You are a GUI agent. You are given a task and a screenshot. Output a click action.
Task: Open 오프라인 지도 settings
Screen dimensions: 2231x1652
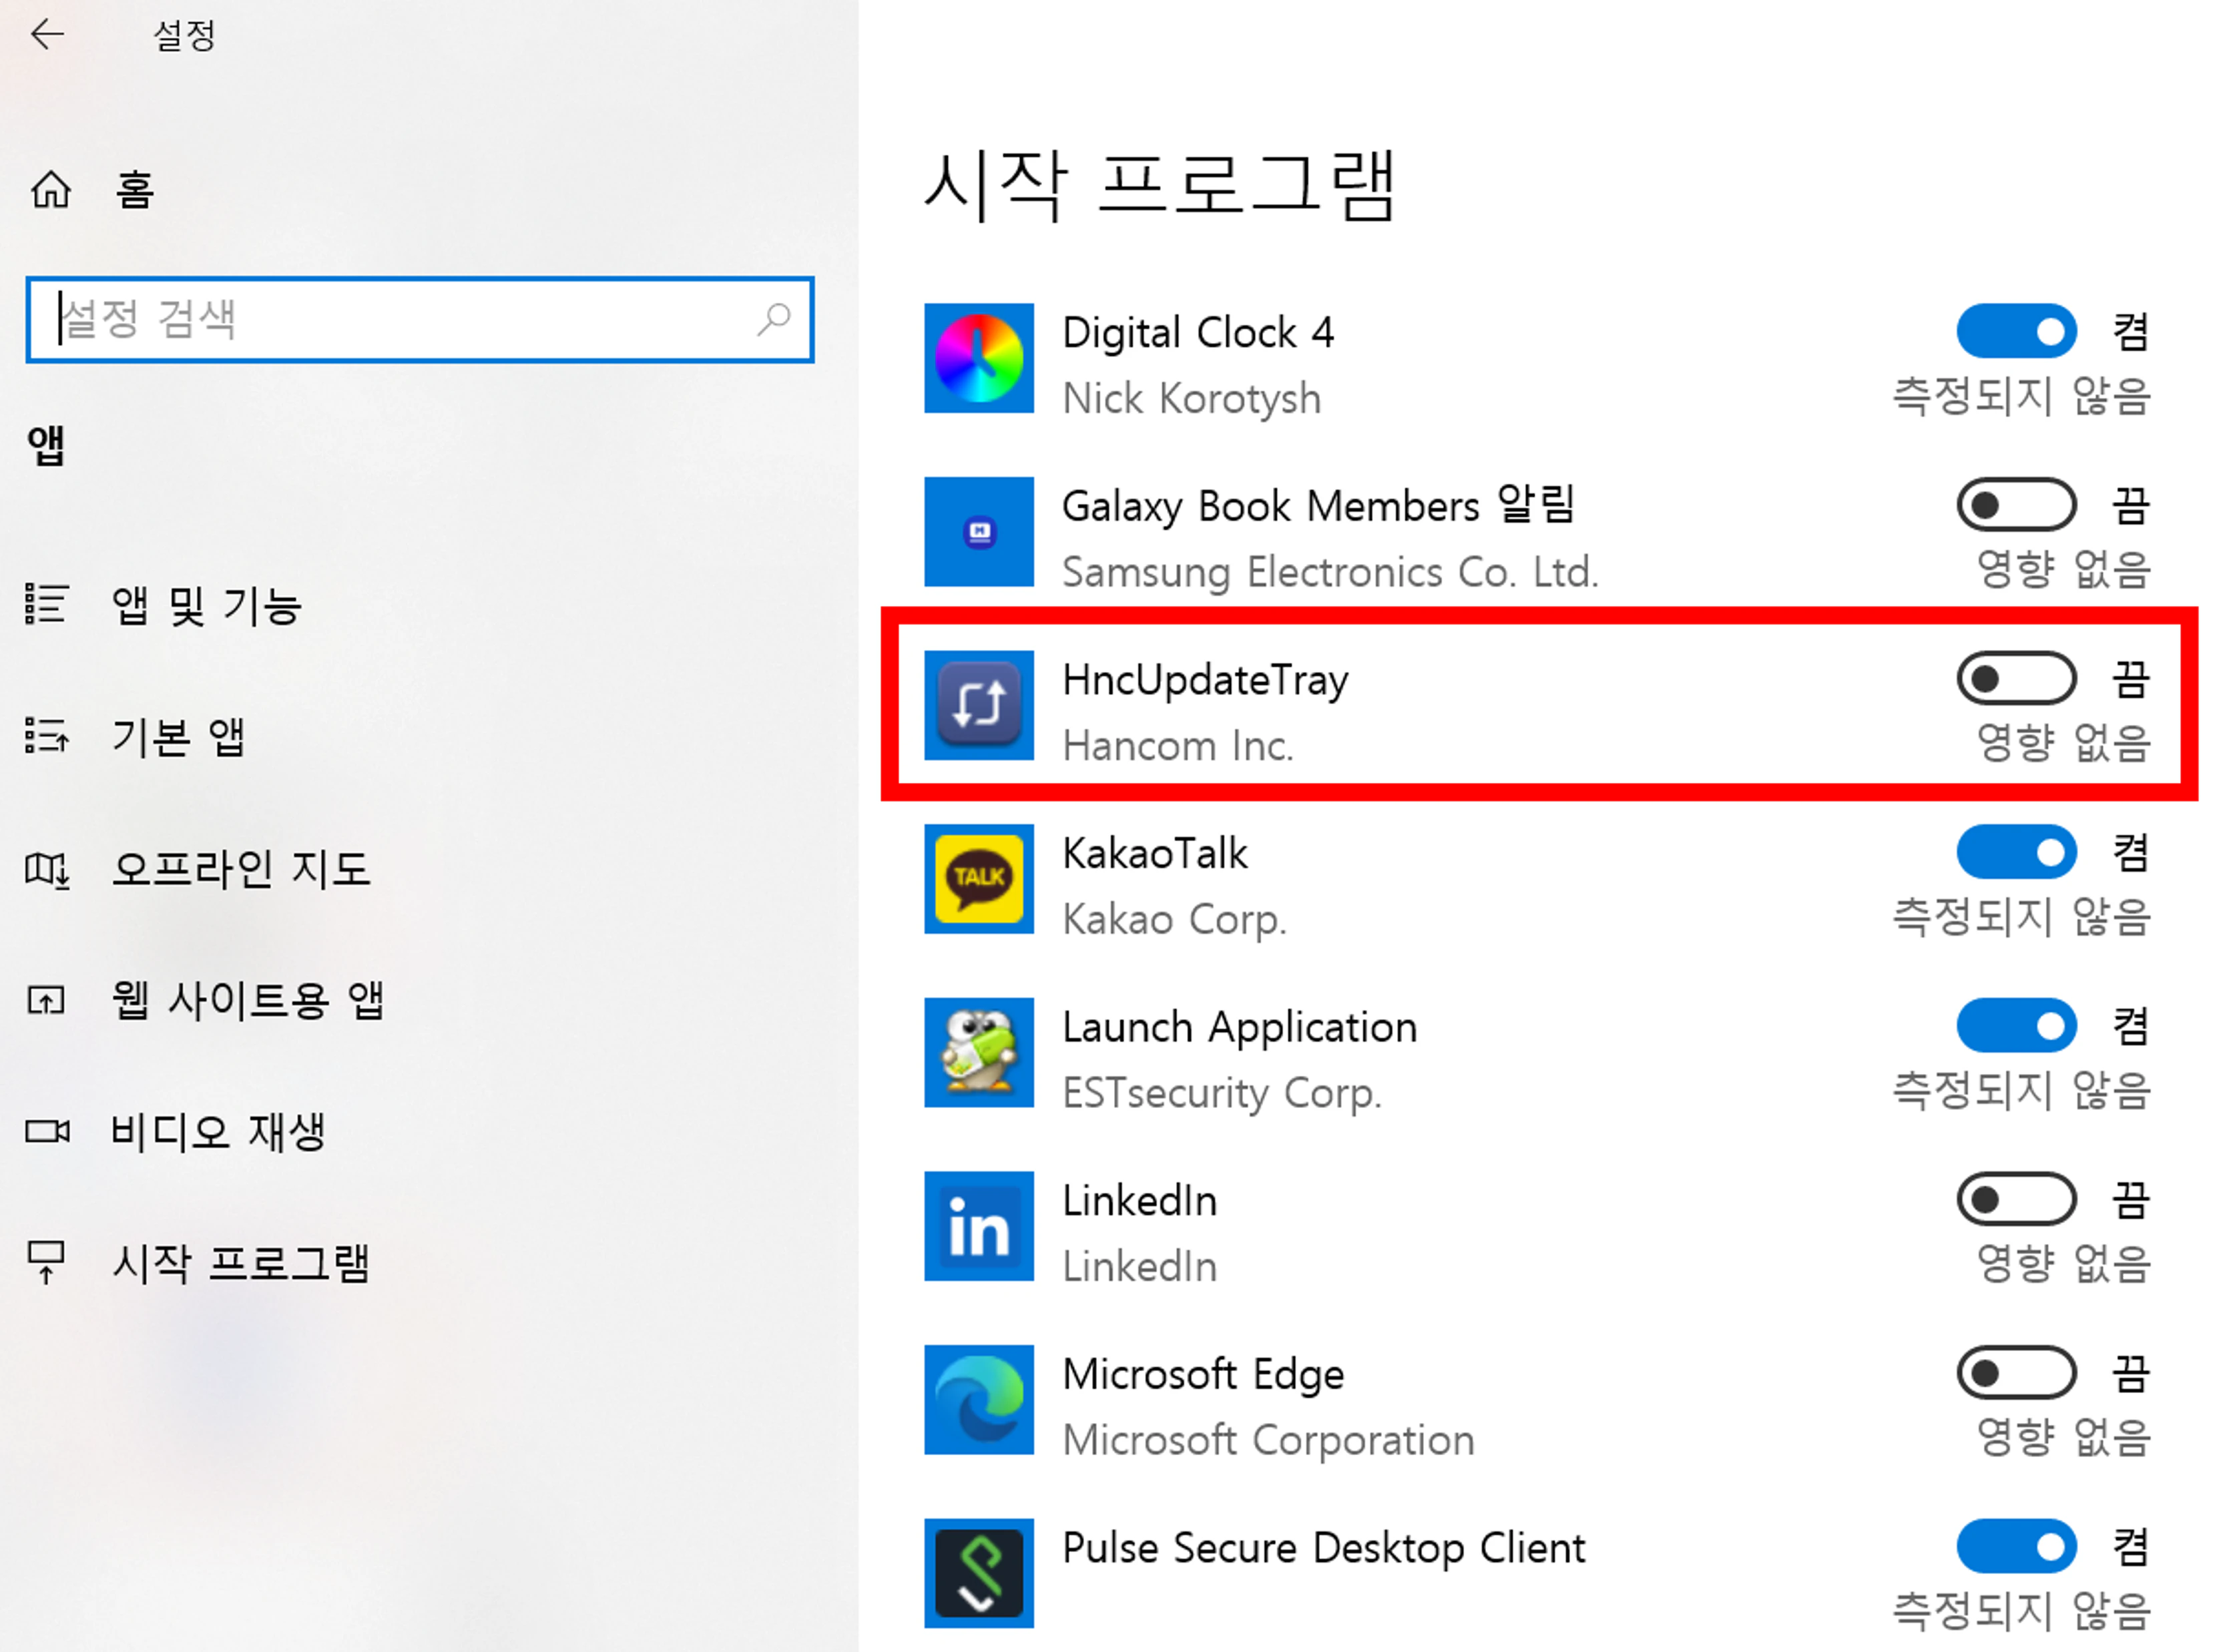[240, 868]
